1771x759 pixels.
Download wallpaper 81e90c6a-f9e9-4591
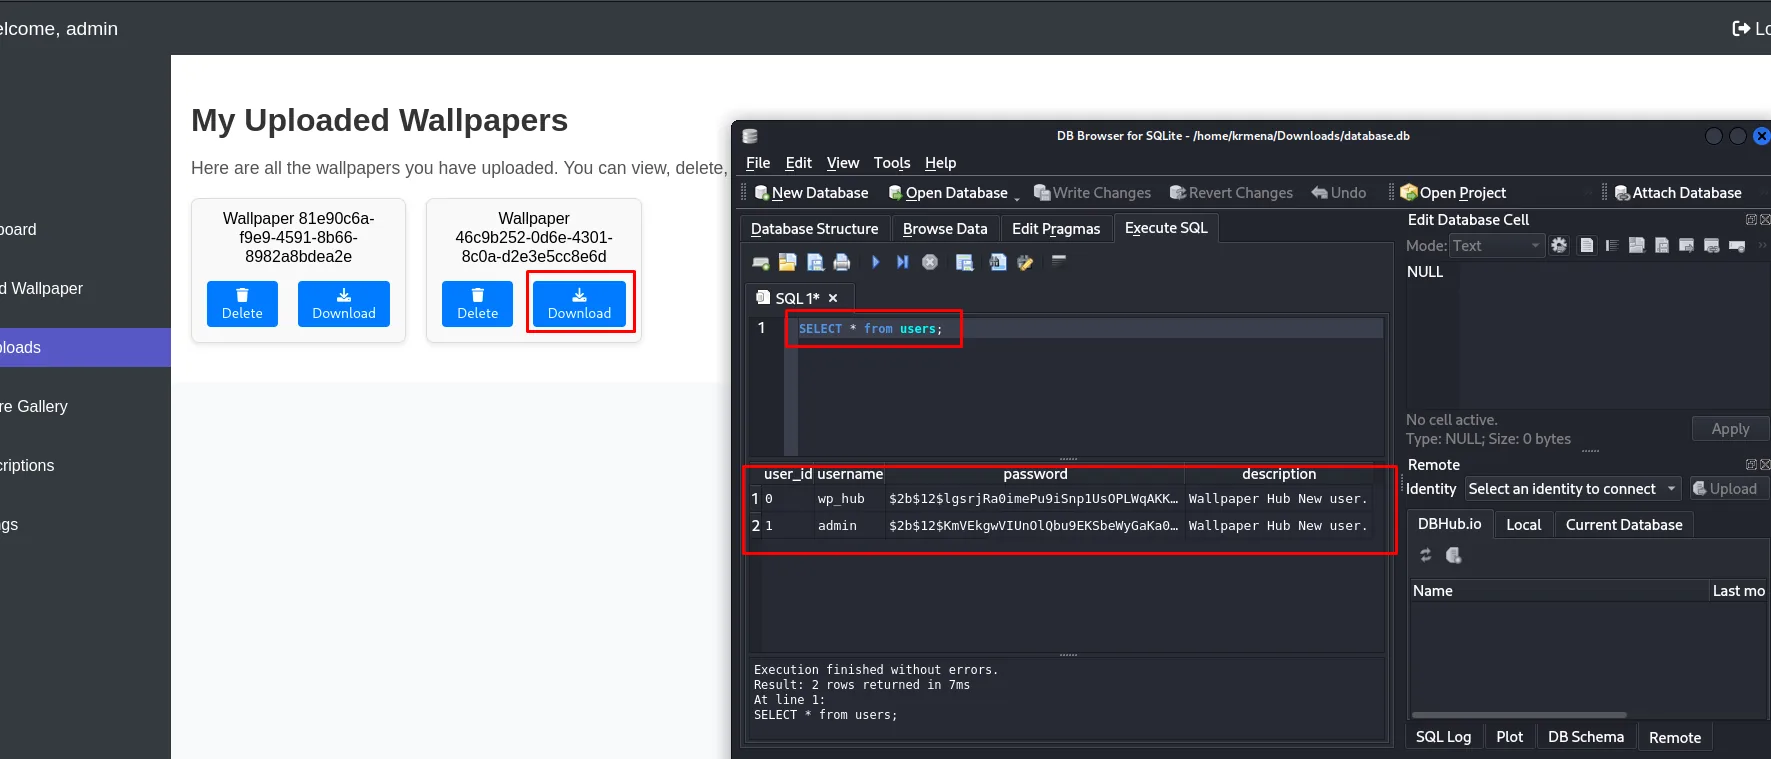[344, 303]
